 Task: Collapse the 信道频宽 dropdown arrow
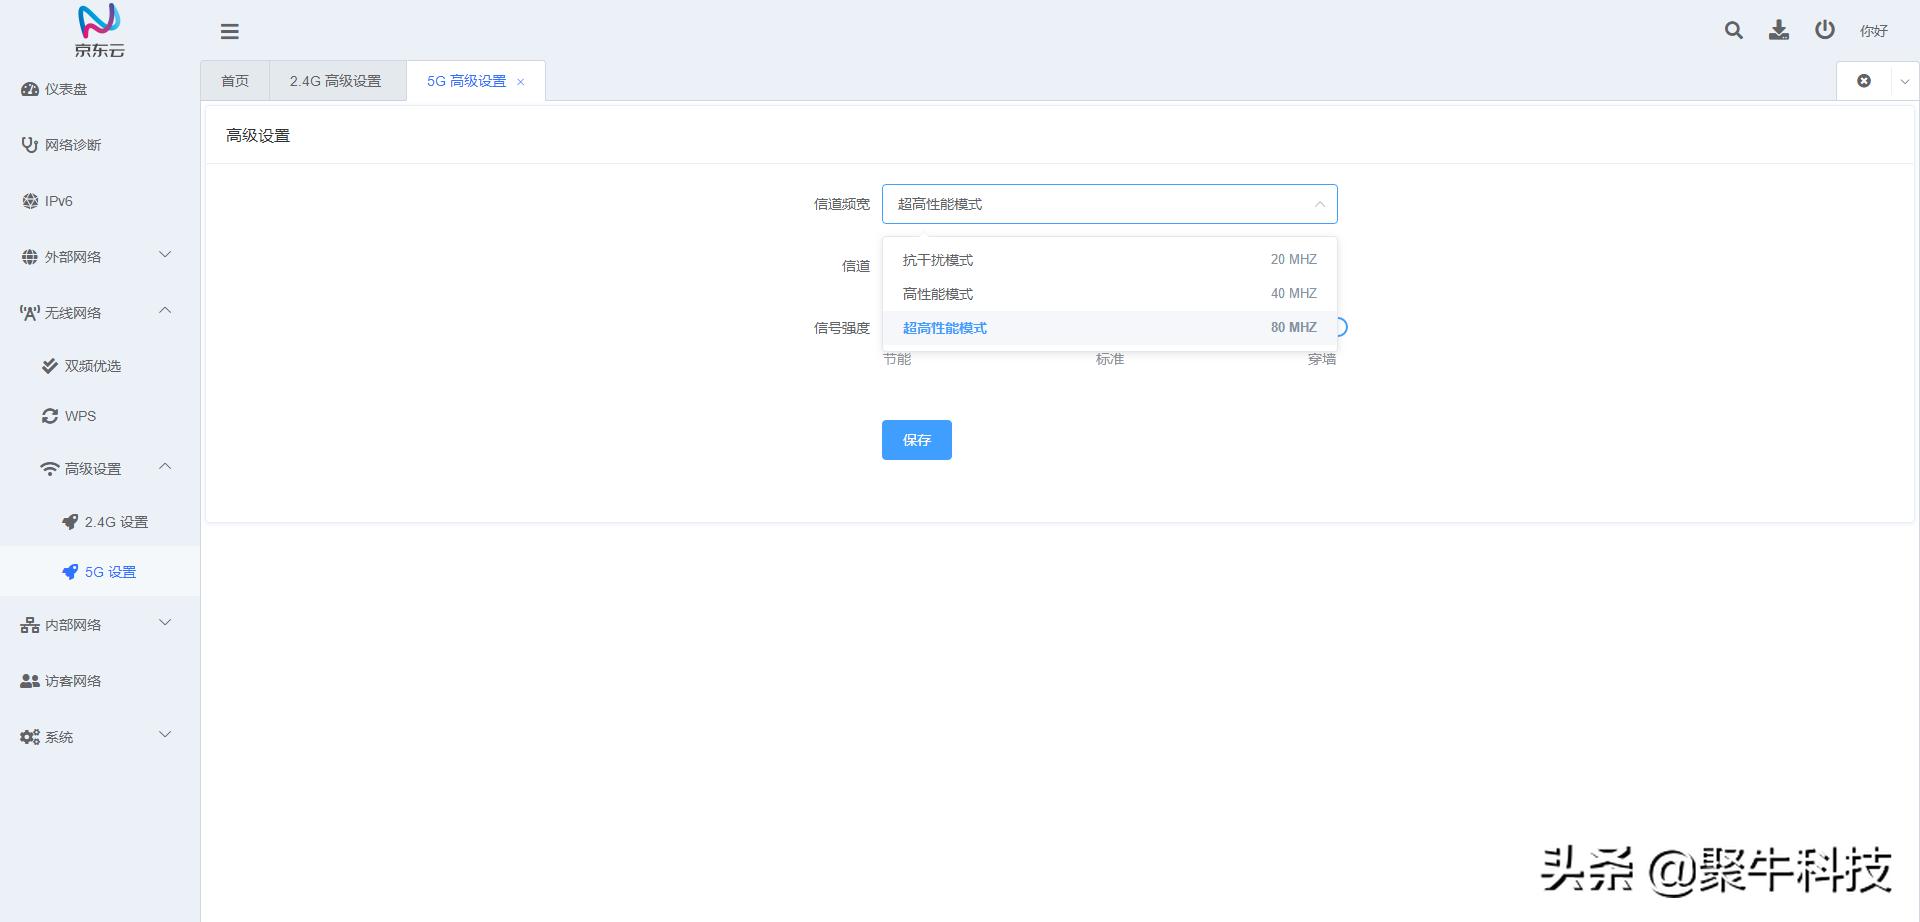tap(1320, 204)
